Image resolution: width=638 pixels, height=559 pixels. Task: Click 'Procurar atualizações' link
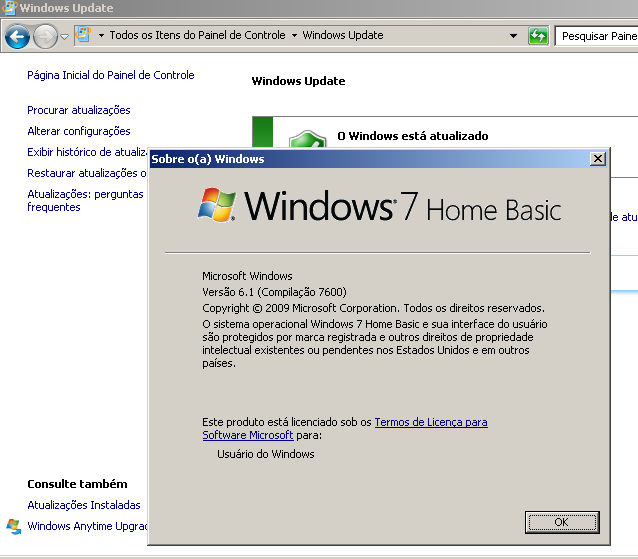click(x=79, y=110)
